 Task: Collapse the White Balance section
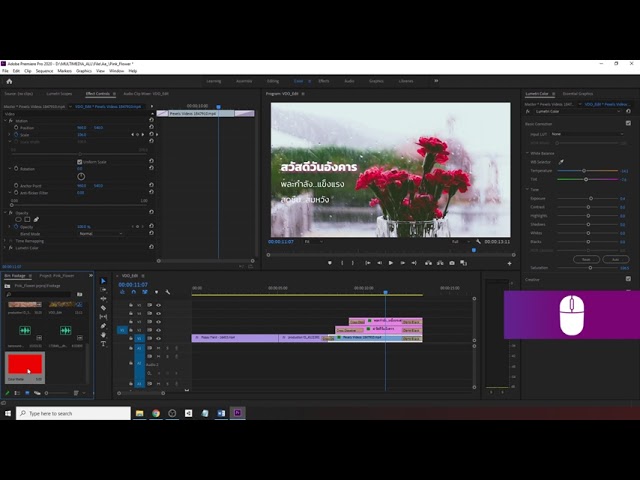[527, 153]
